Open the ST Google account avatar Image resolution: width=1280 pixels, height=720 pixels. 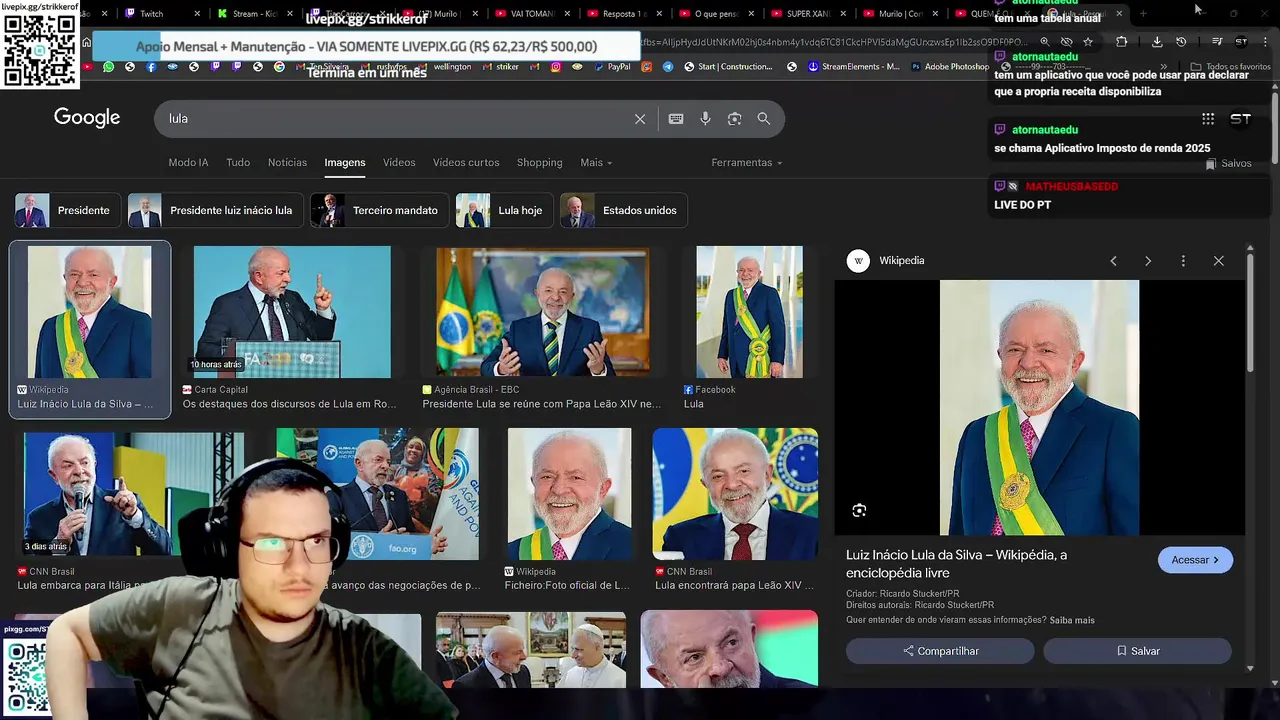[1240, 119]
